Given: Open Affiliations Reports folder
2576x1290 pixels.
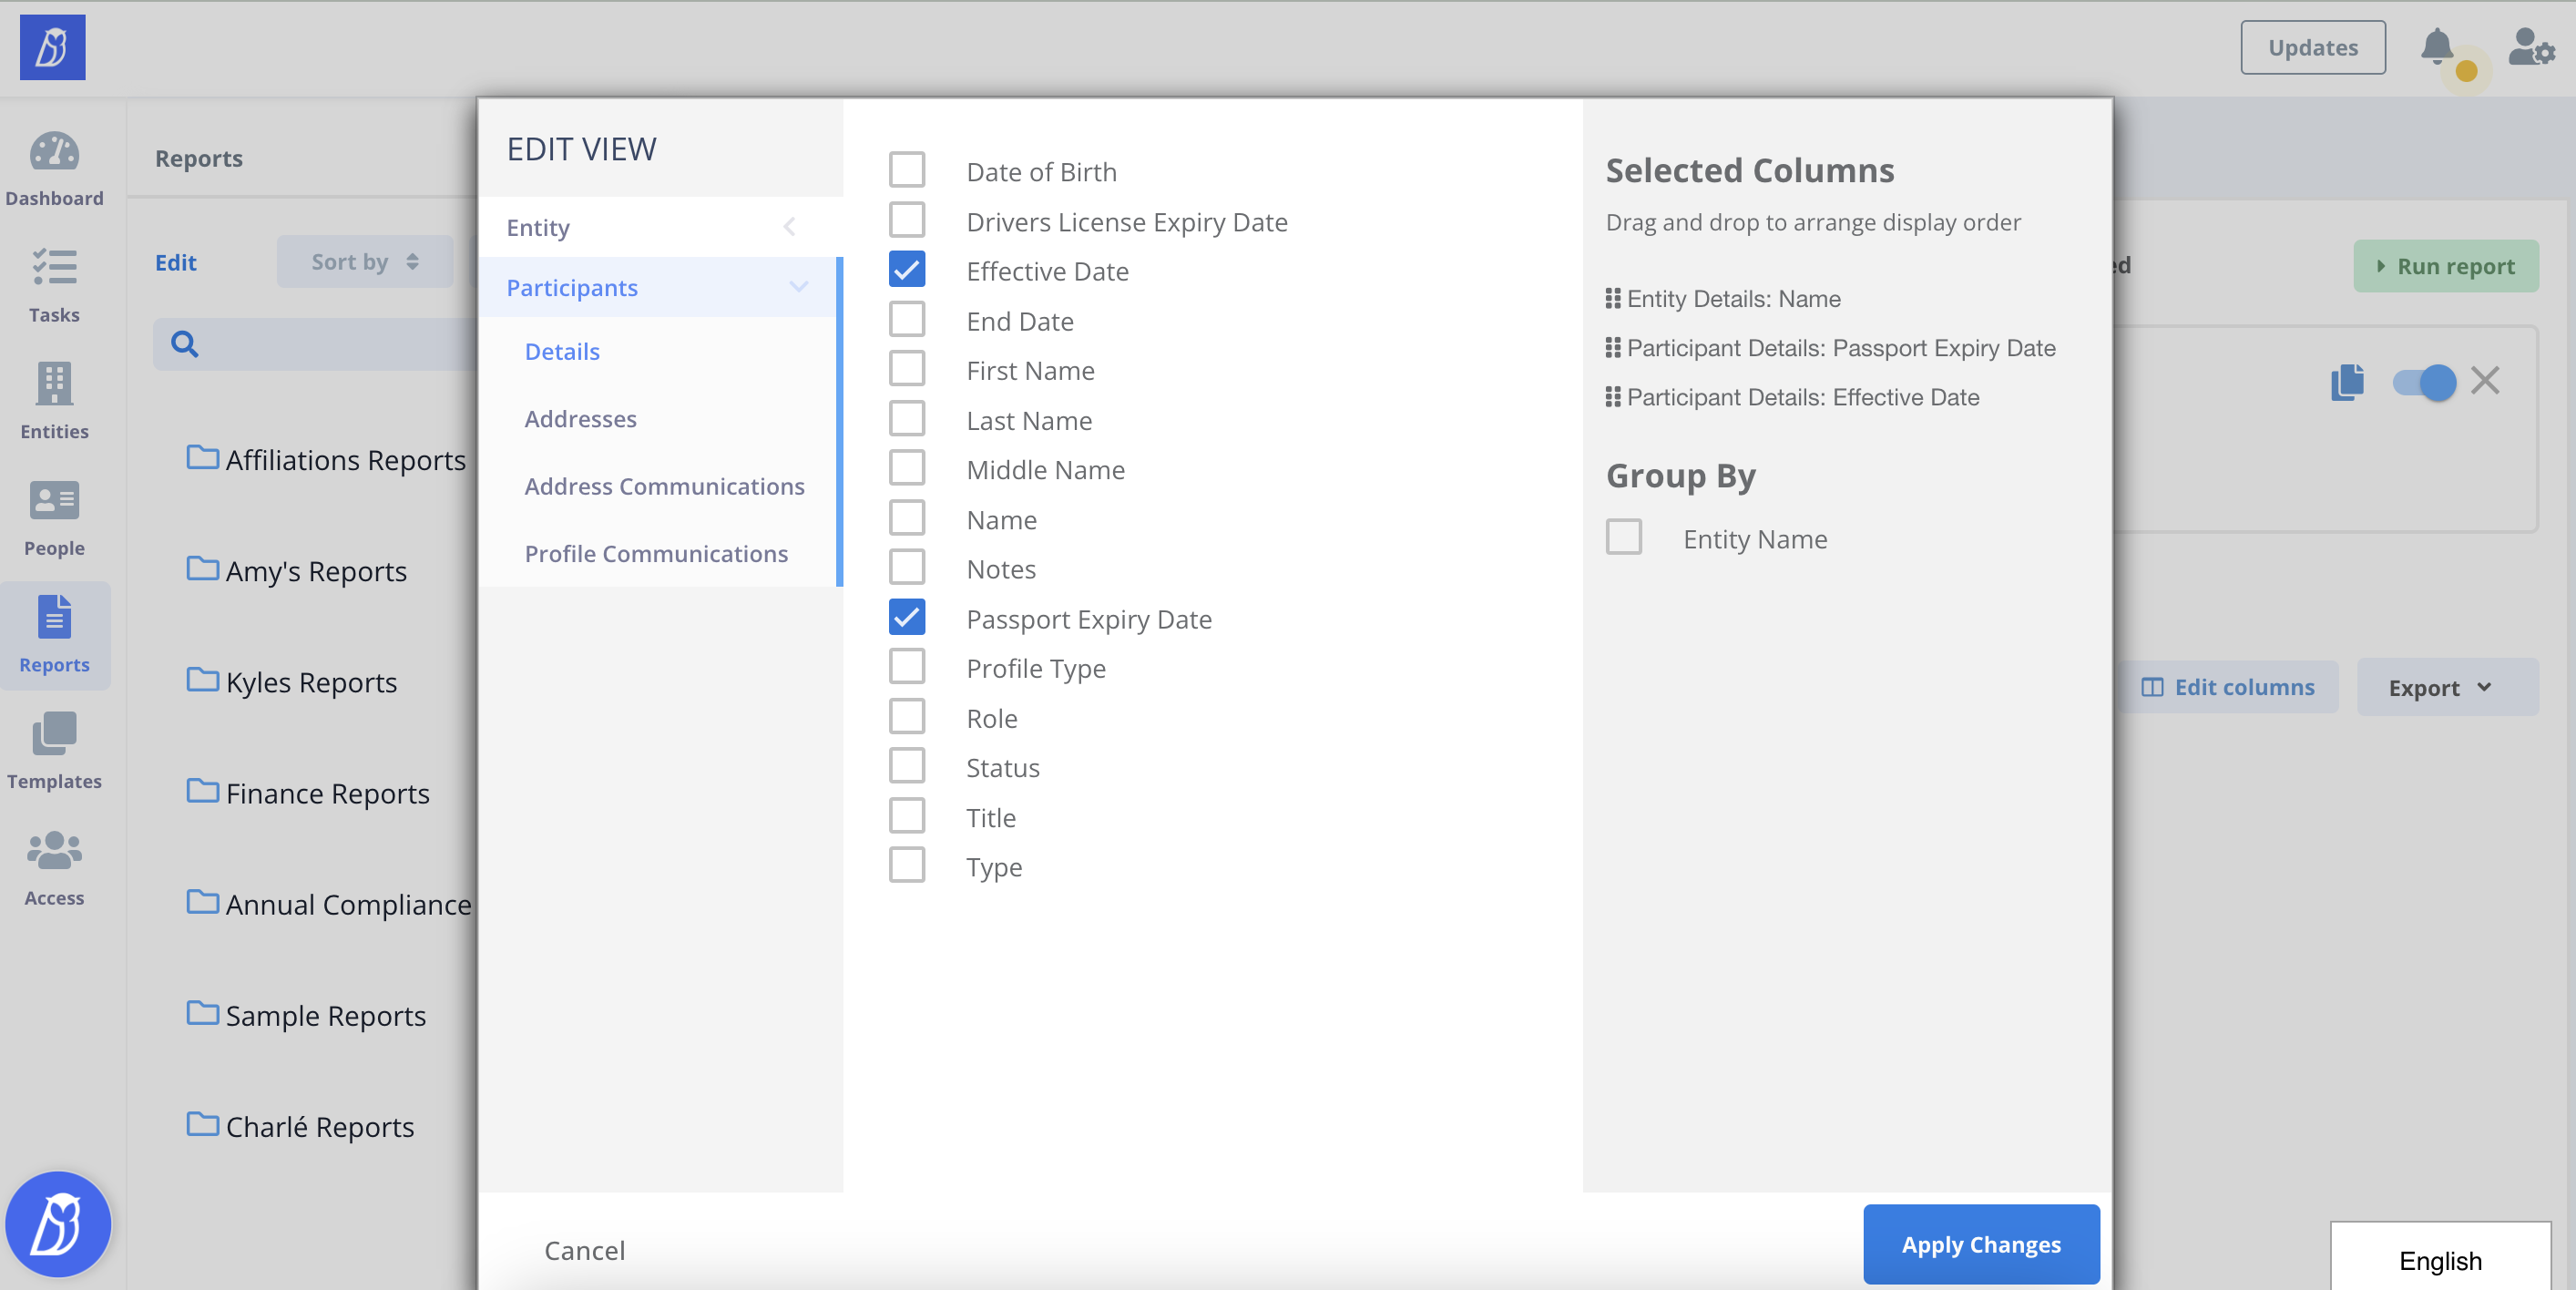Looking at the screenshot, I should pos(326,459).
